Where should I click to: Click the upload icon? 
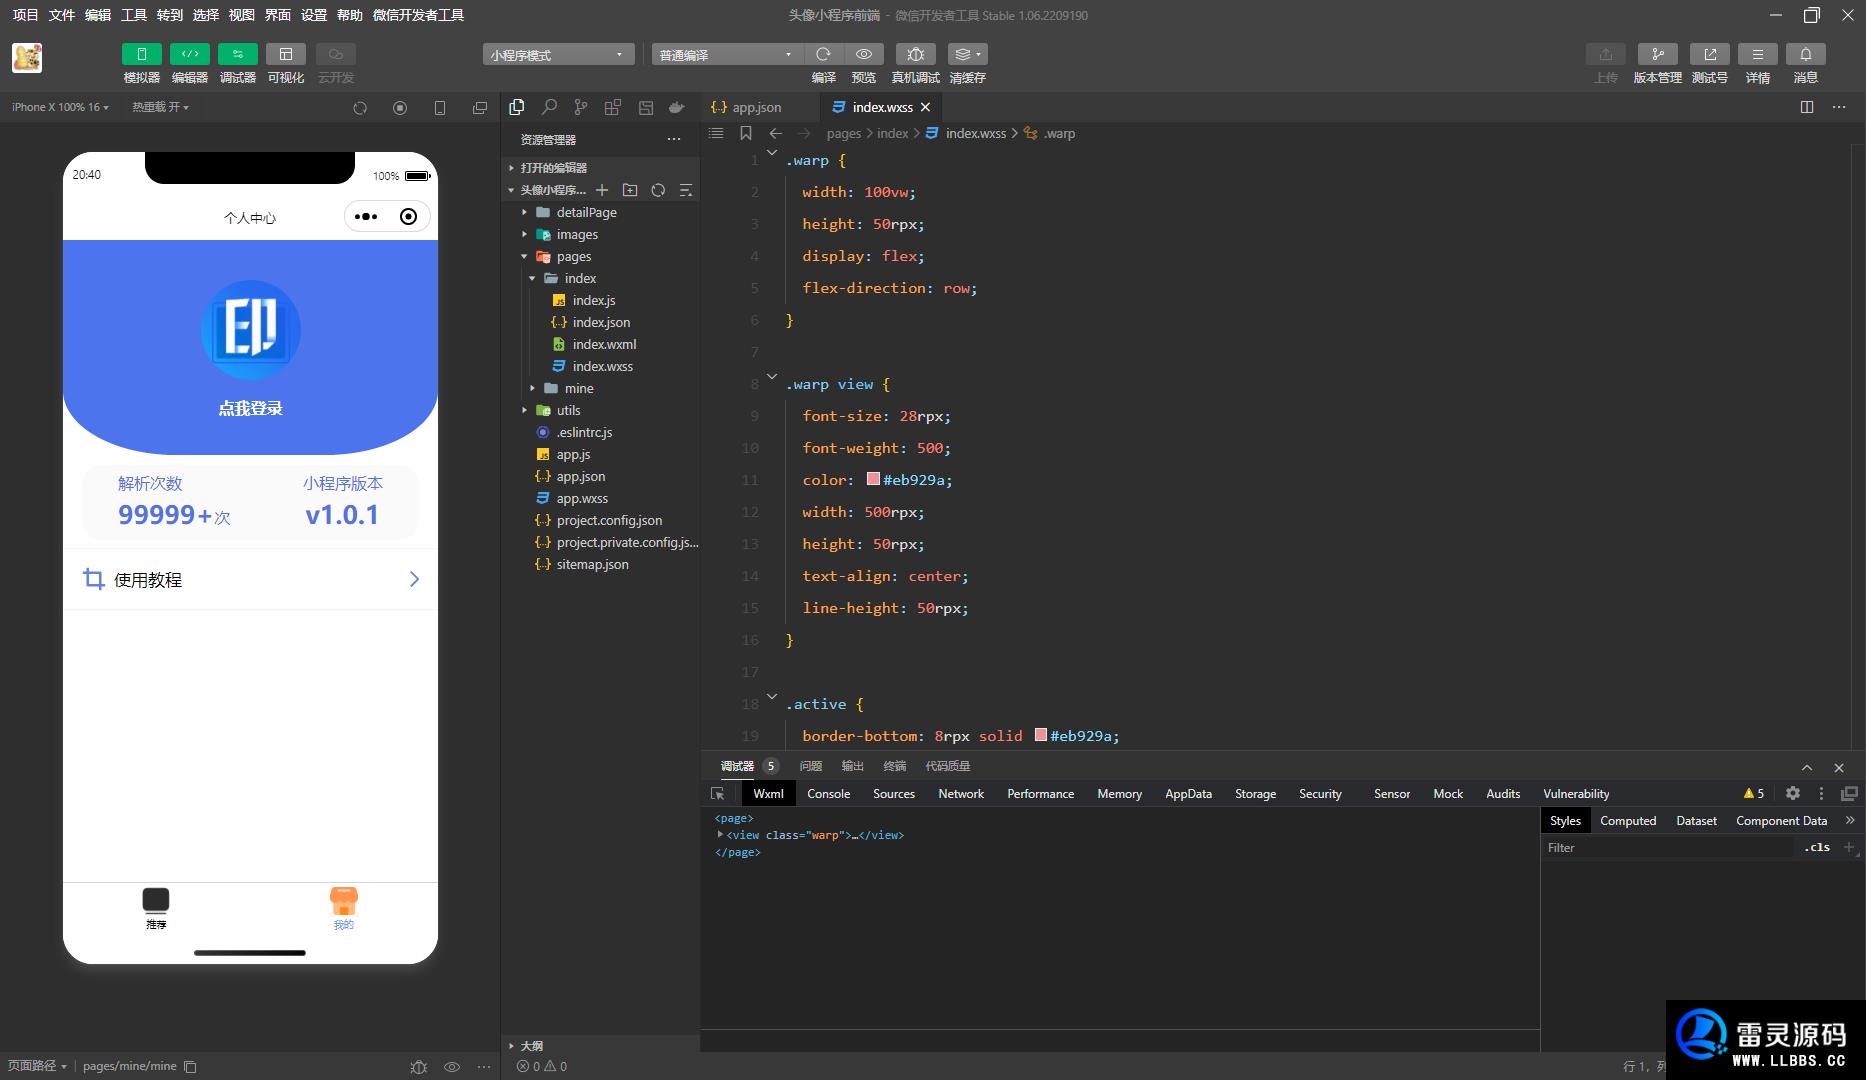(x=1605, y=54)
